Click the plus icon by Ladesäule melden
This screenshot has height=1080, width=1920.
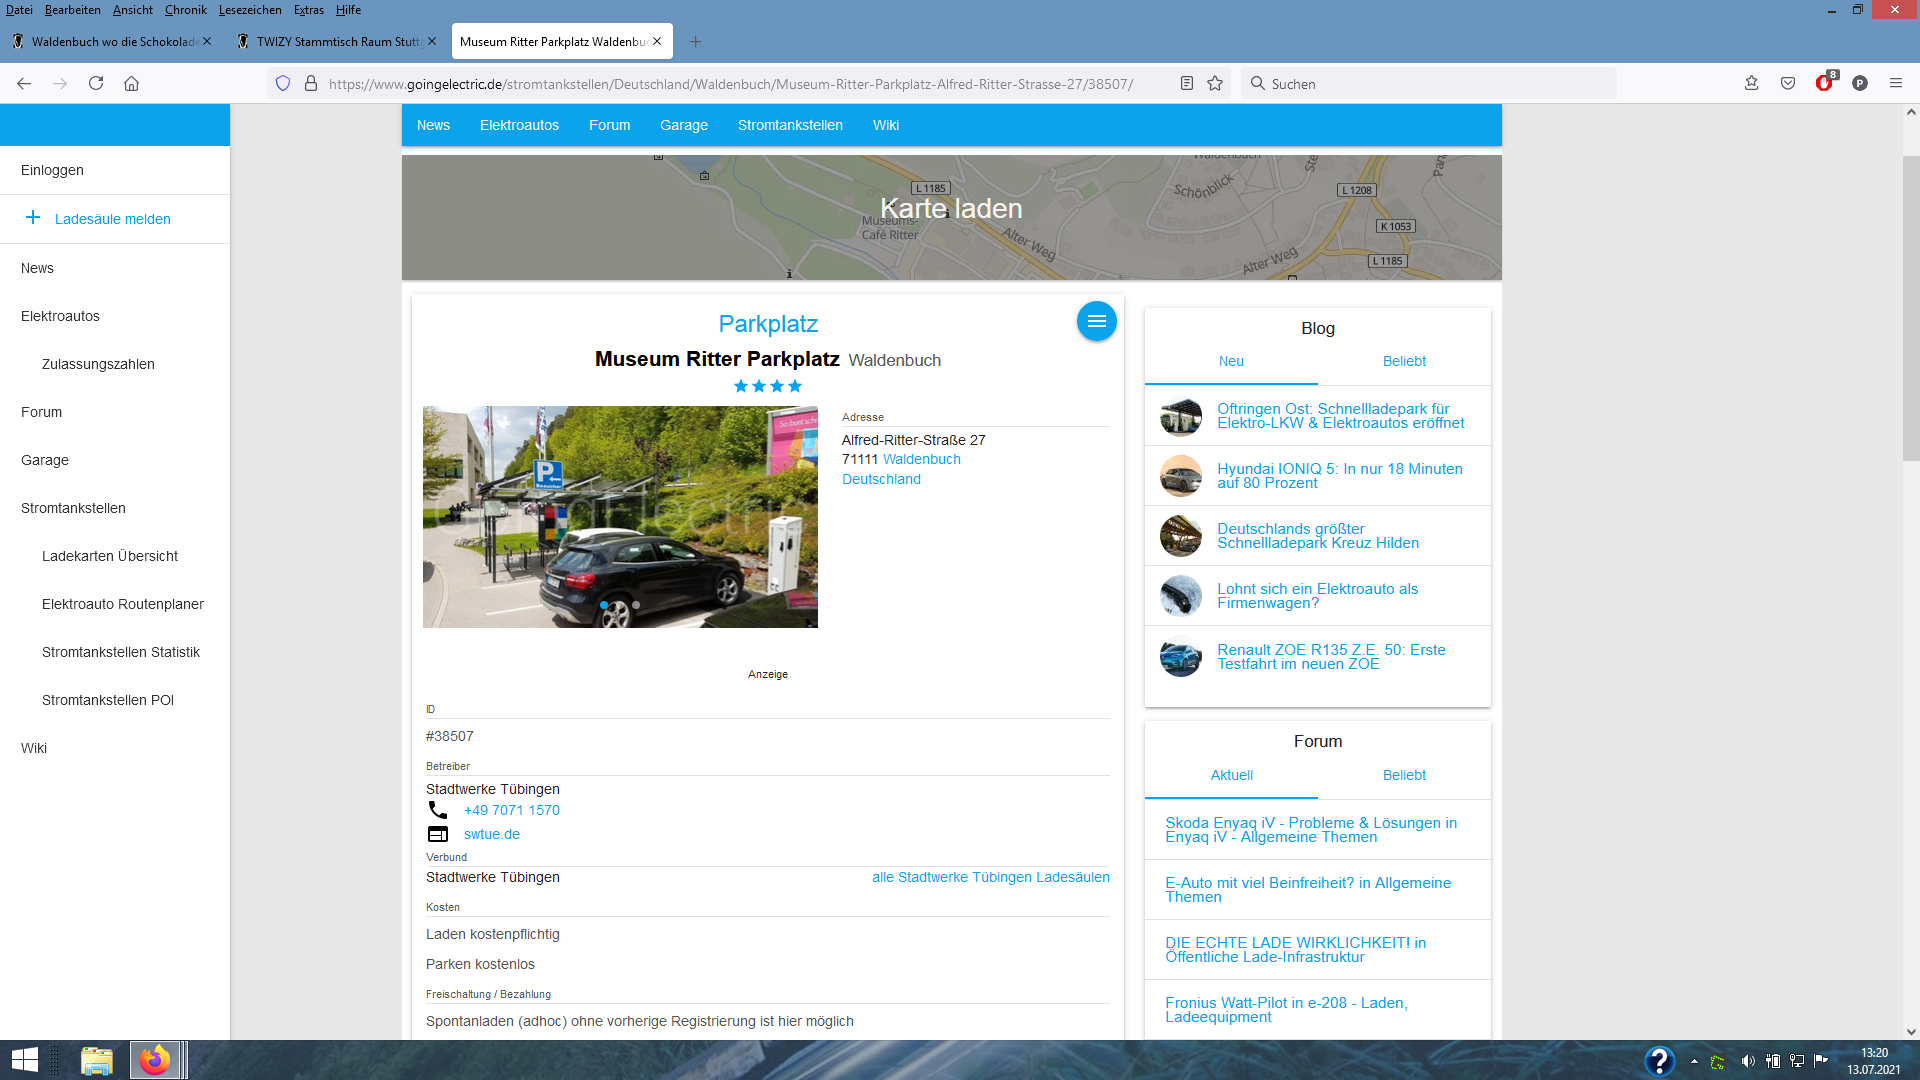click(33, 218)
